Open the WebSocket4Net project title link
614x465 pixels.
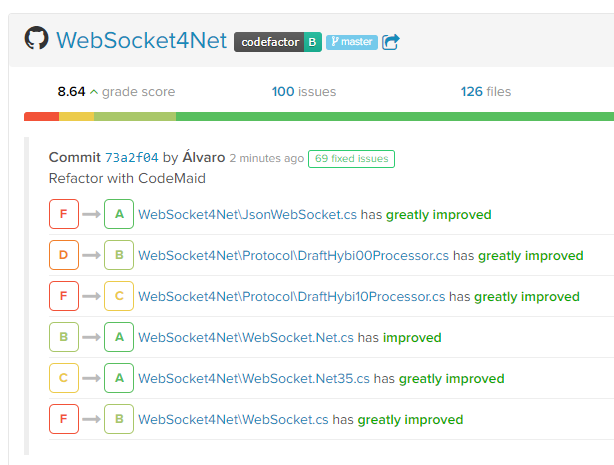[141, 40]
